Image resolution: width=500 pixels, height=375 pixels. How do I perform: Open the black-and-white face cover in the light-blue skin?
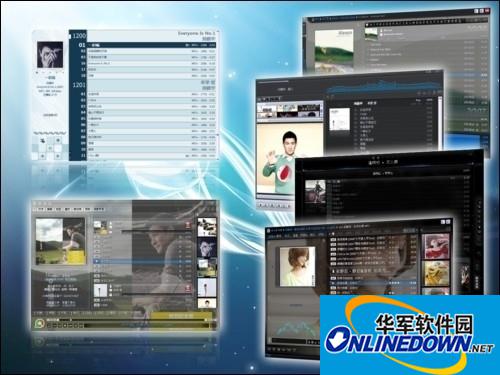tap(50, 54)
